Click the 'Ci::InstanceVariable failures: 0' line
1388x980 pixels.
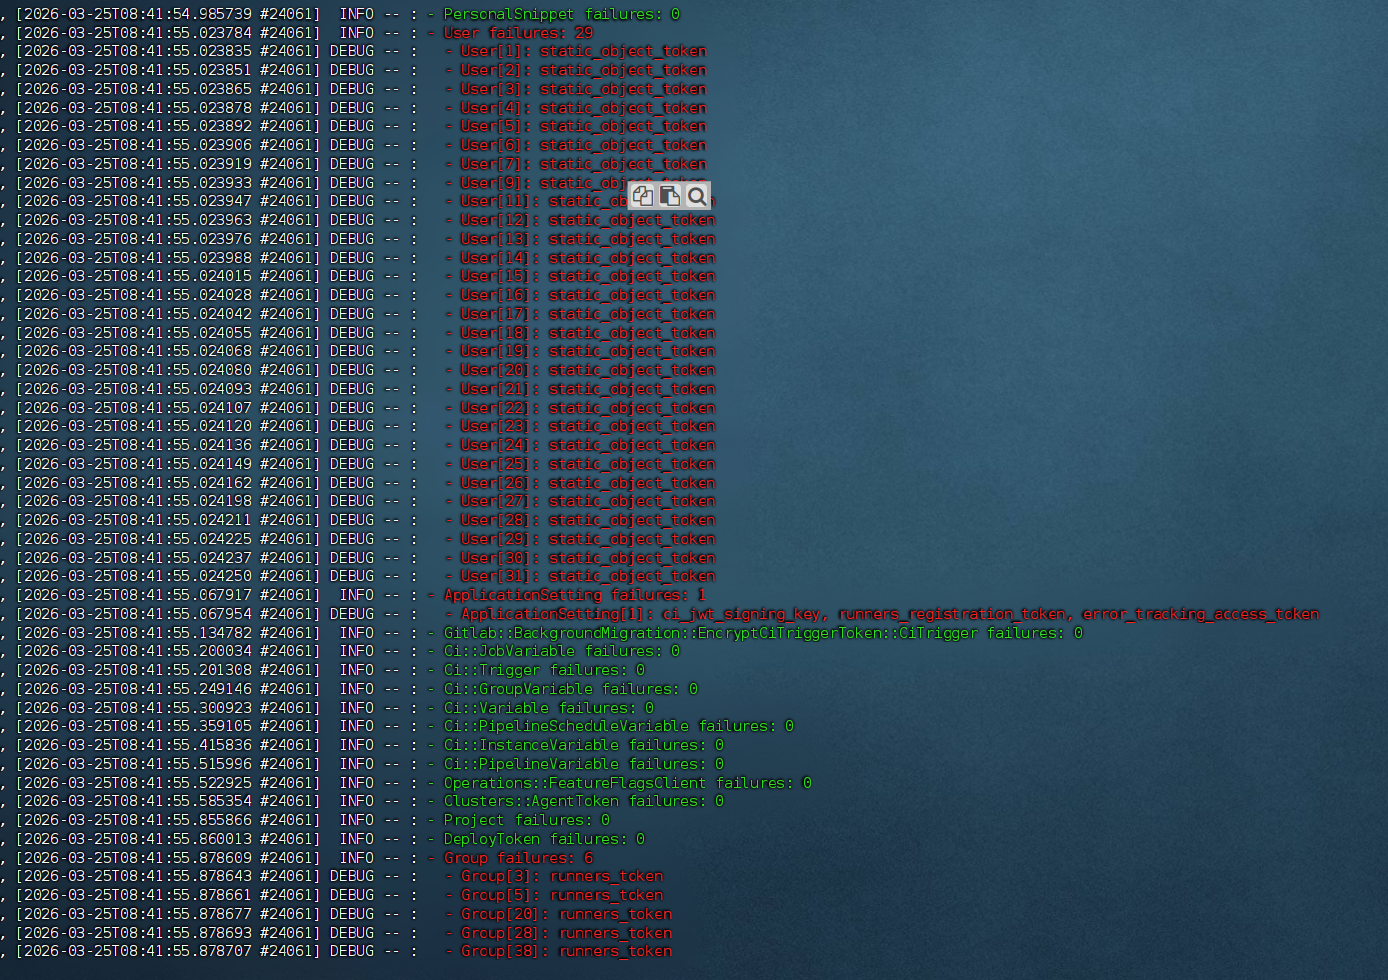(x=584, y=745)
